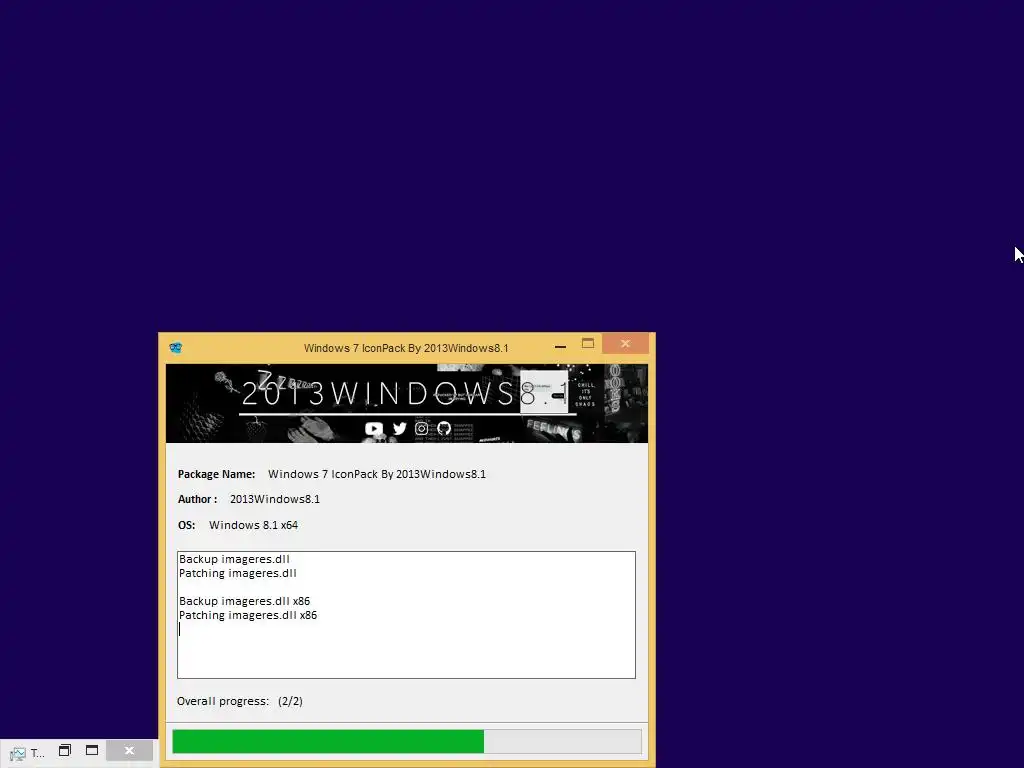Viewport: 1024px width, 768px height.
Task: Open the GitHub icon in the banner
Action: [444, 428]
